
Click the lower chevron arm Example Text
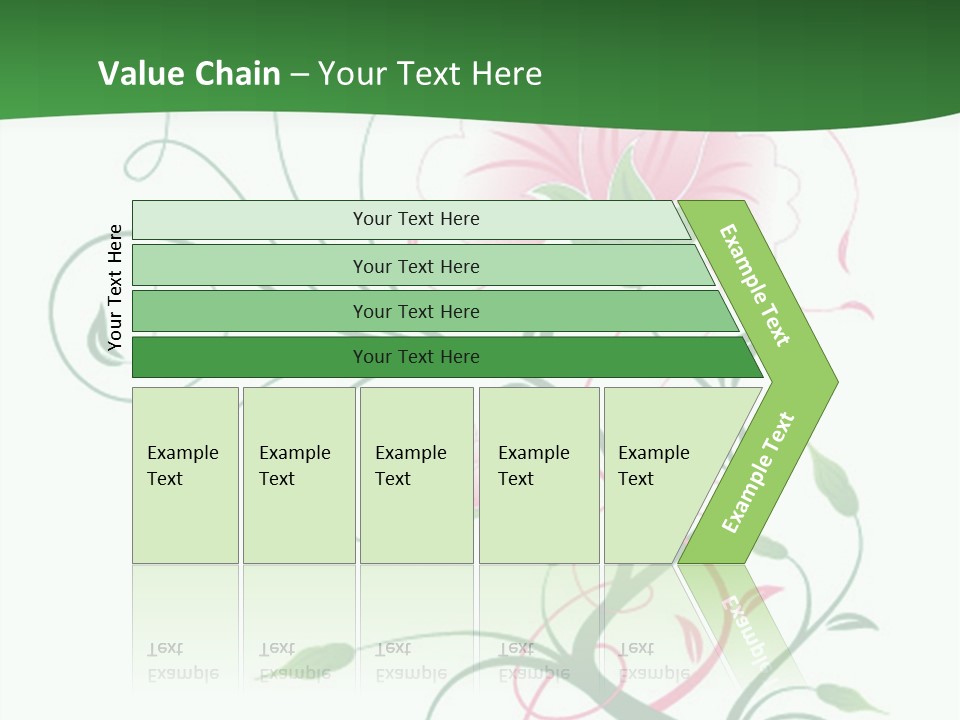pyautogui.click(x=757, y=473)
